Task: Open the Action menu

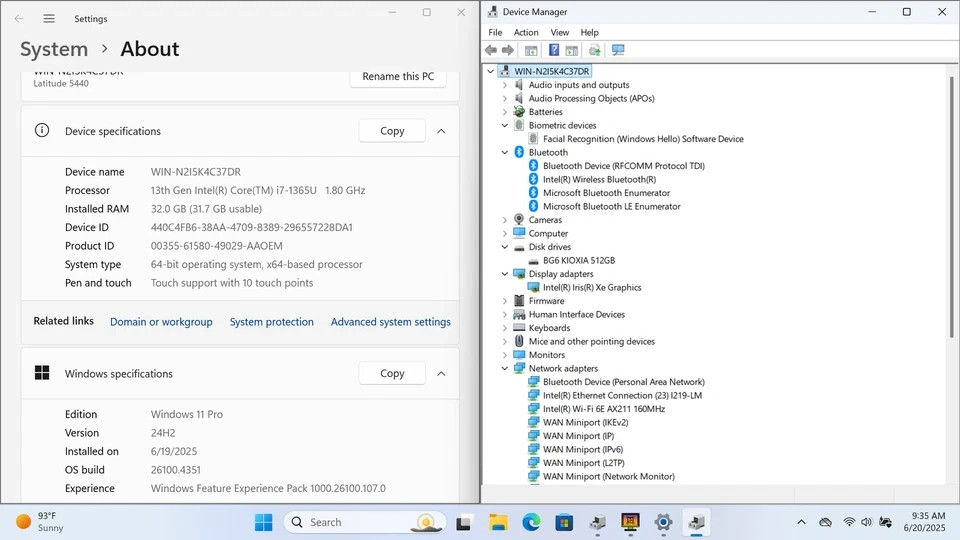Action: (x=526, y=32)
